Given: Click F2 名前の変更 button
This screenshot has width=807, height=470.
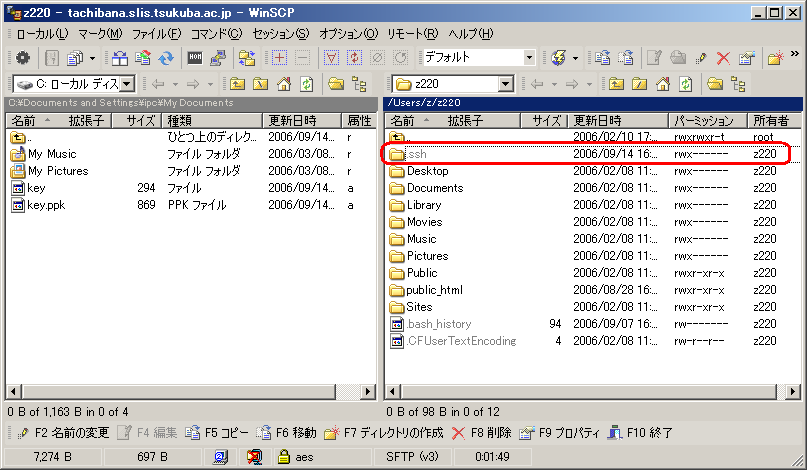Looking at the screenshot, I should (63, 433).
